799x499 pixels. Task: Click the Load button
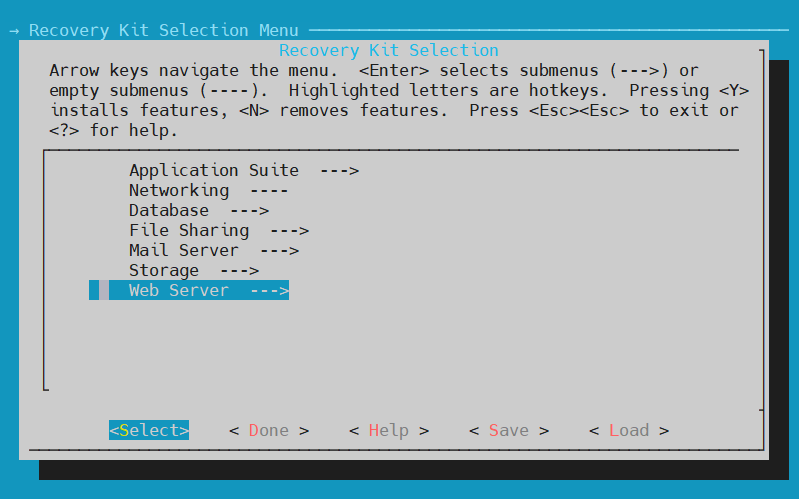(629, 430)
